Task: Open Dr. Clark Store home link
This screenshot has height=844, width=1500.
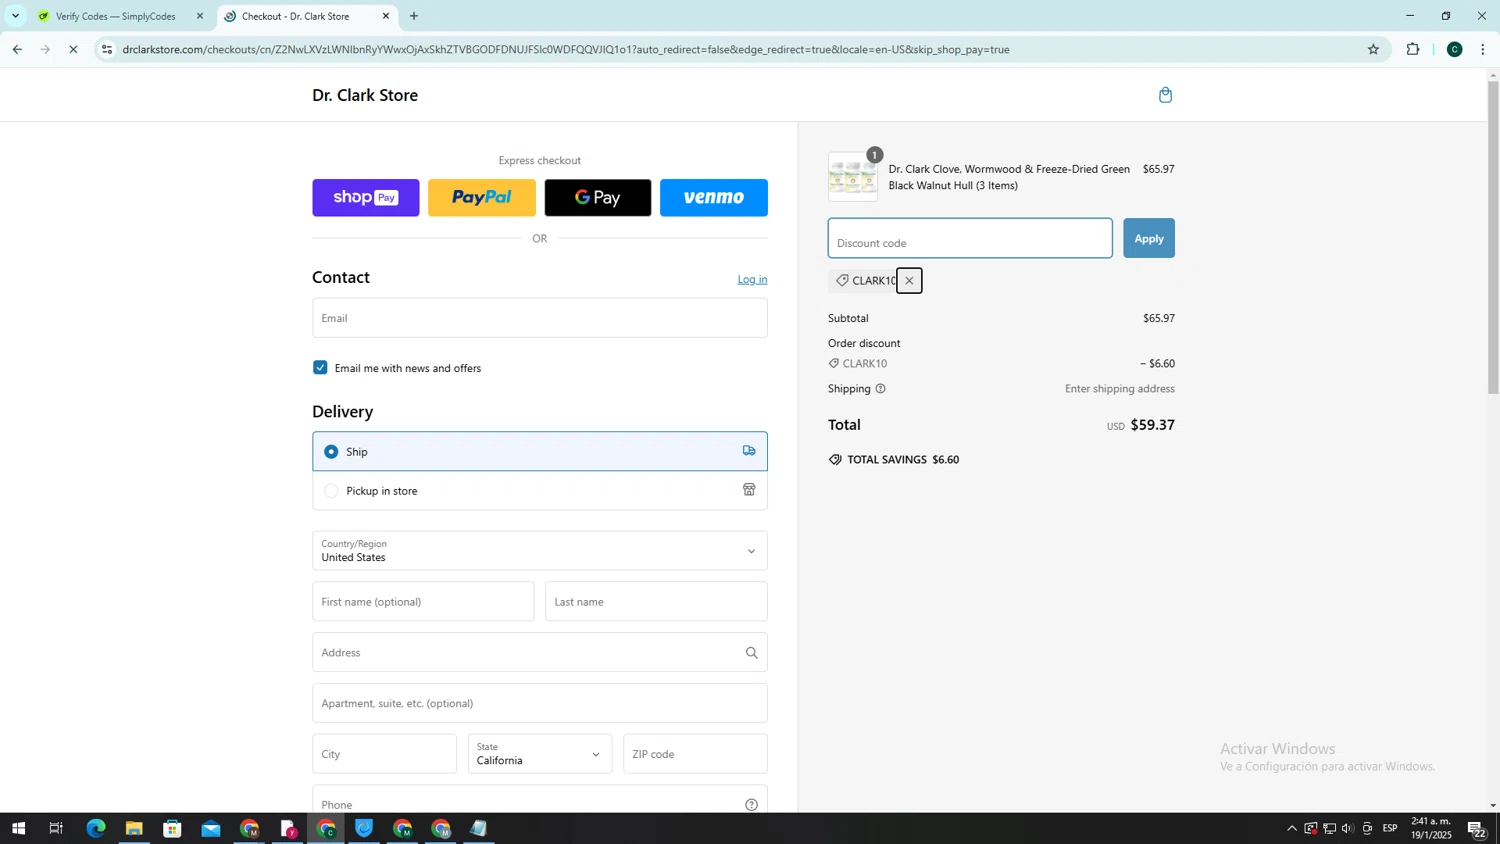Action: coord(365,95)
